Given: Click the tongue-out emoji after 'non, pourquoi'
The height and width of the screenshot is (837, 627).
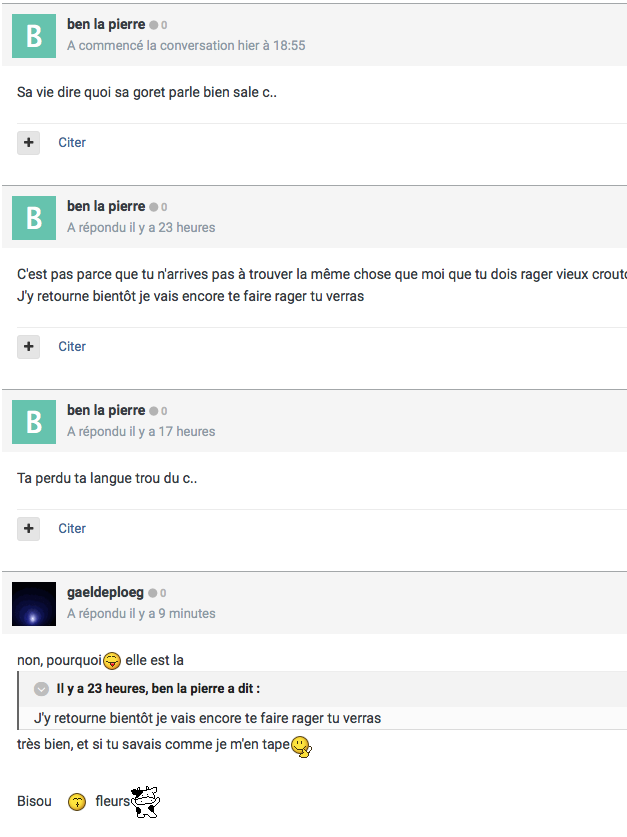Looking at the screenshot, I should [113, 661].
